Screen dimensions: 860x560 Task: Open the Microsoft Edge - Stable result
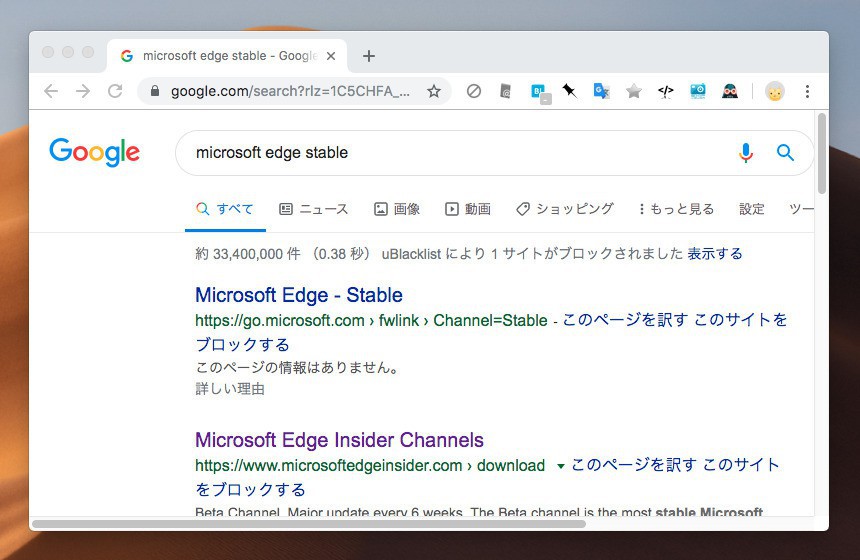click(x=298, y=295)
